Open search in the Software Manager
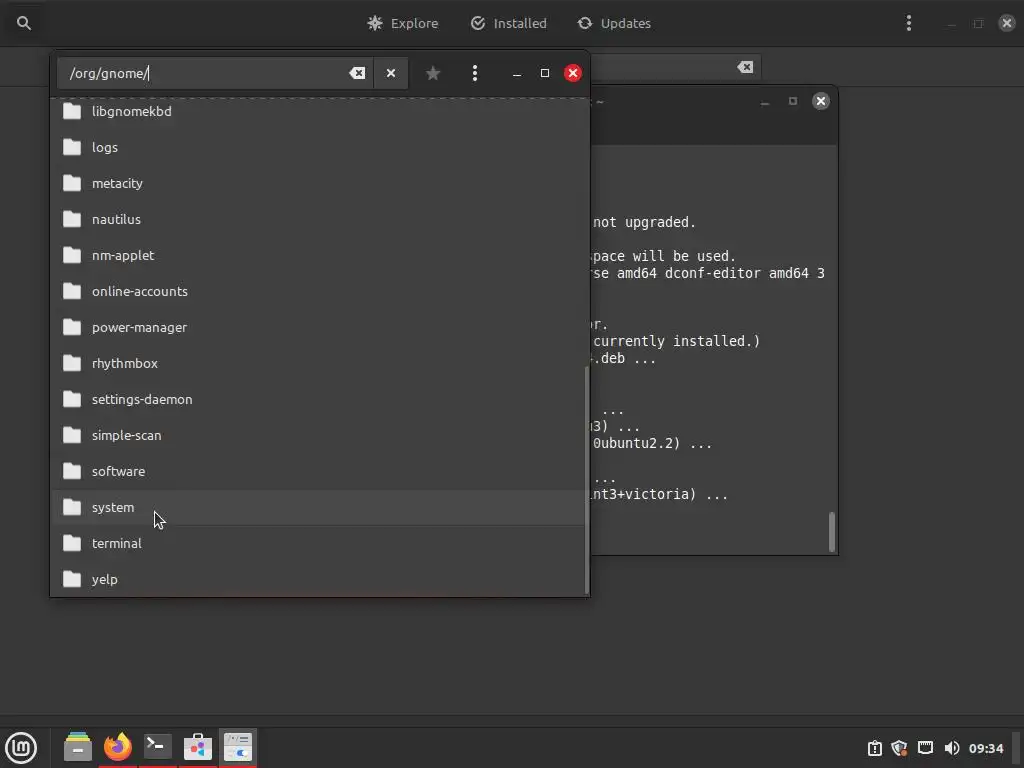This screenshot has height=768, width=1024. [24, 23]
